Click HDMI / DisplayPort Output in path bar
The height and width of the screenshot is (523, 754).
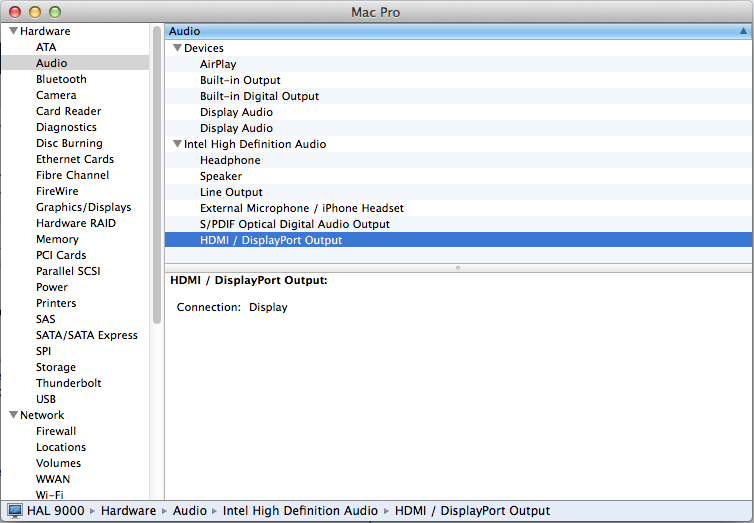pos(472,511)
